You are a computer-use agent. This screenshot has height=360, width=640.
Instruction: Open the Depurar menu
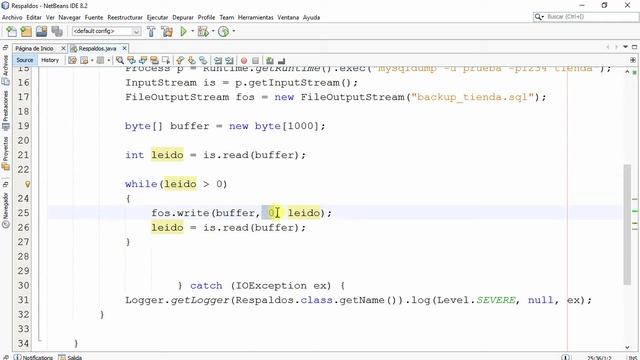[183, 17]
